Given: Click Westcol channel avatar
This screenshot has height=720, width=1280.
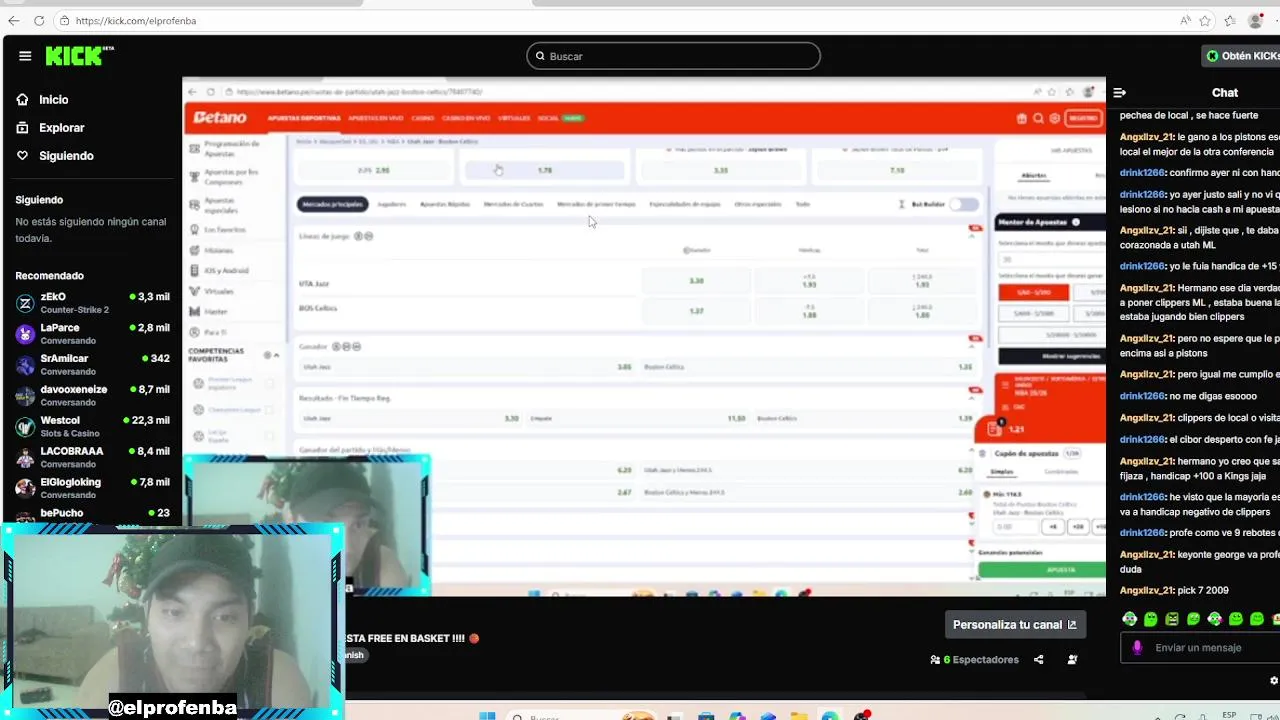Looking at the screenshot, I should (x=25, y=427).
